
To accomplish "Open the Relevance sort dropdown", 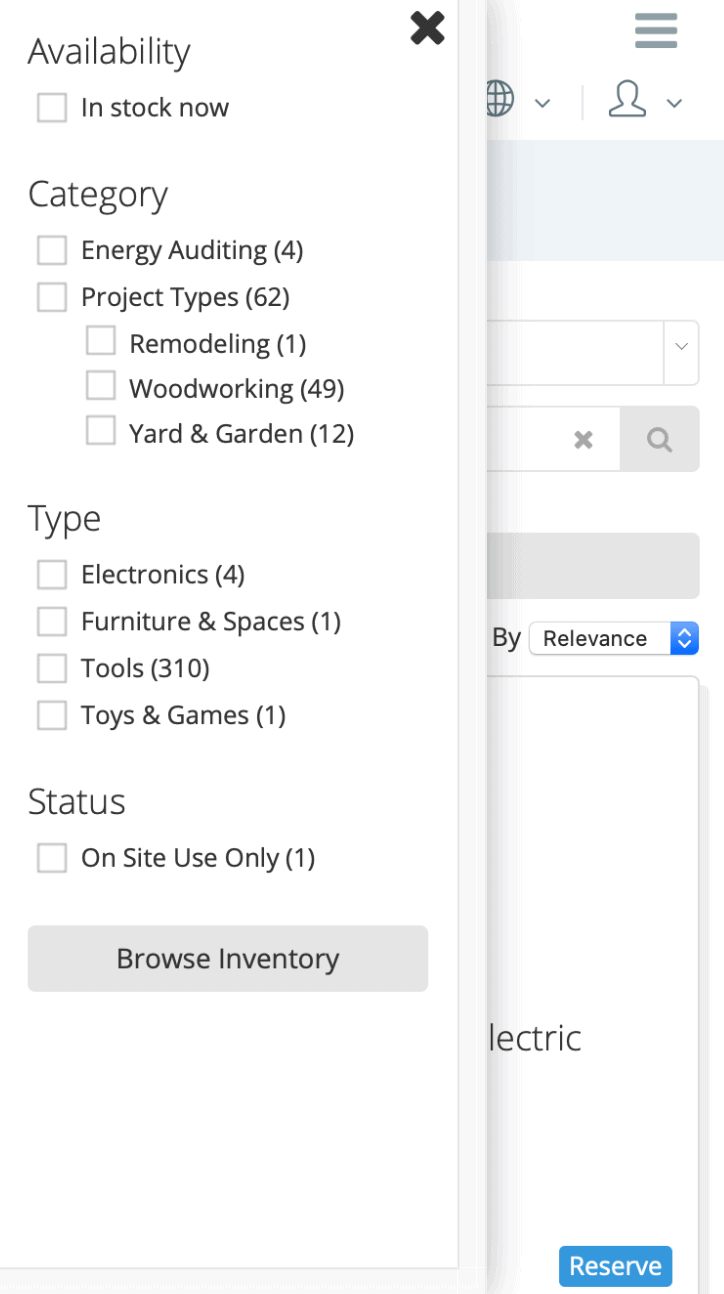I will click(614, 638).
